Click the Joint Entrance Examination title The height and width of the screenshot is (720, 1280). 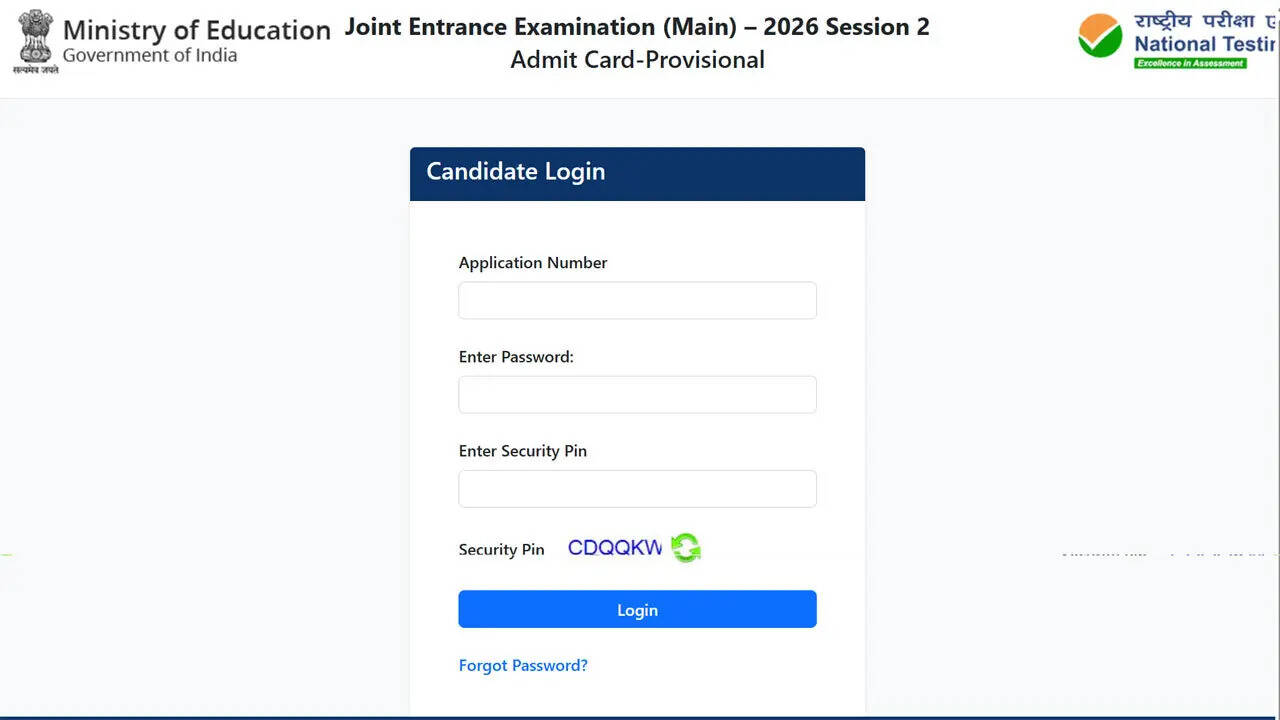pos(637,27)
